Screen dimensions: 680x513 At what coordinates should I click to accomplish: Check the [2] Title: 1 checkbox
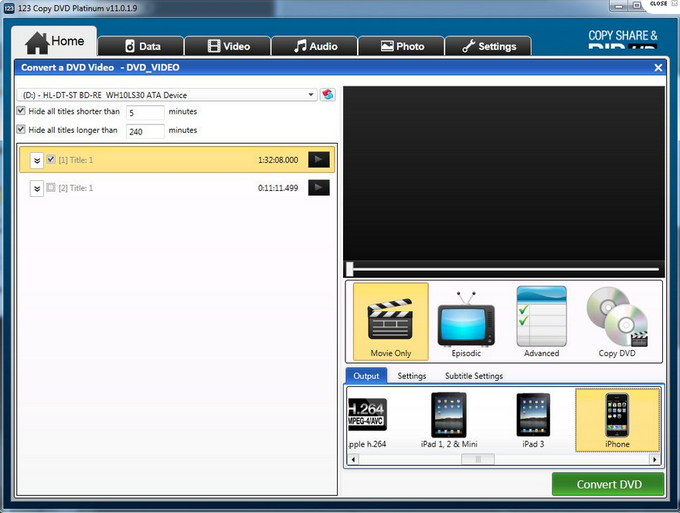(x=51, y=187)
